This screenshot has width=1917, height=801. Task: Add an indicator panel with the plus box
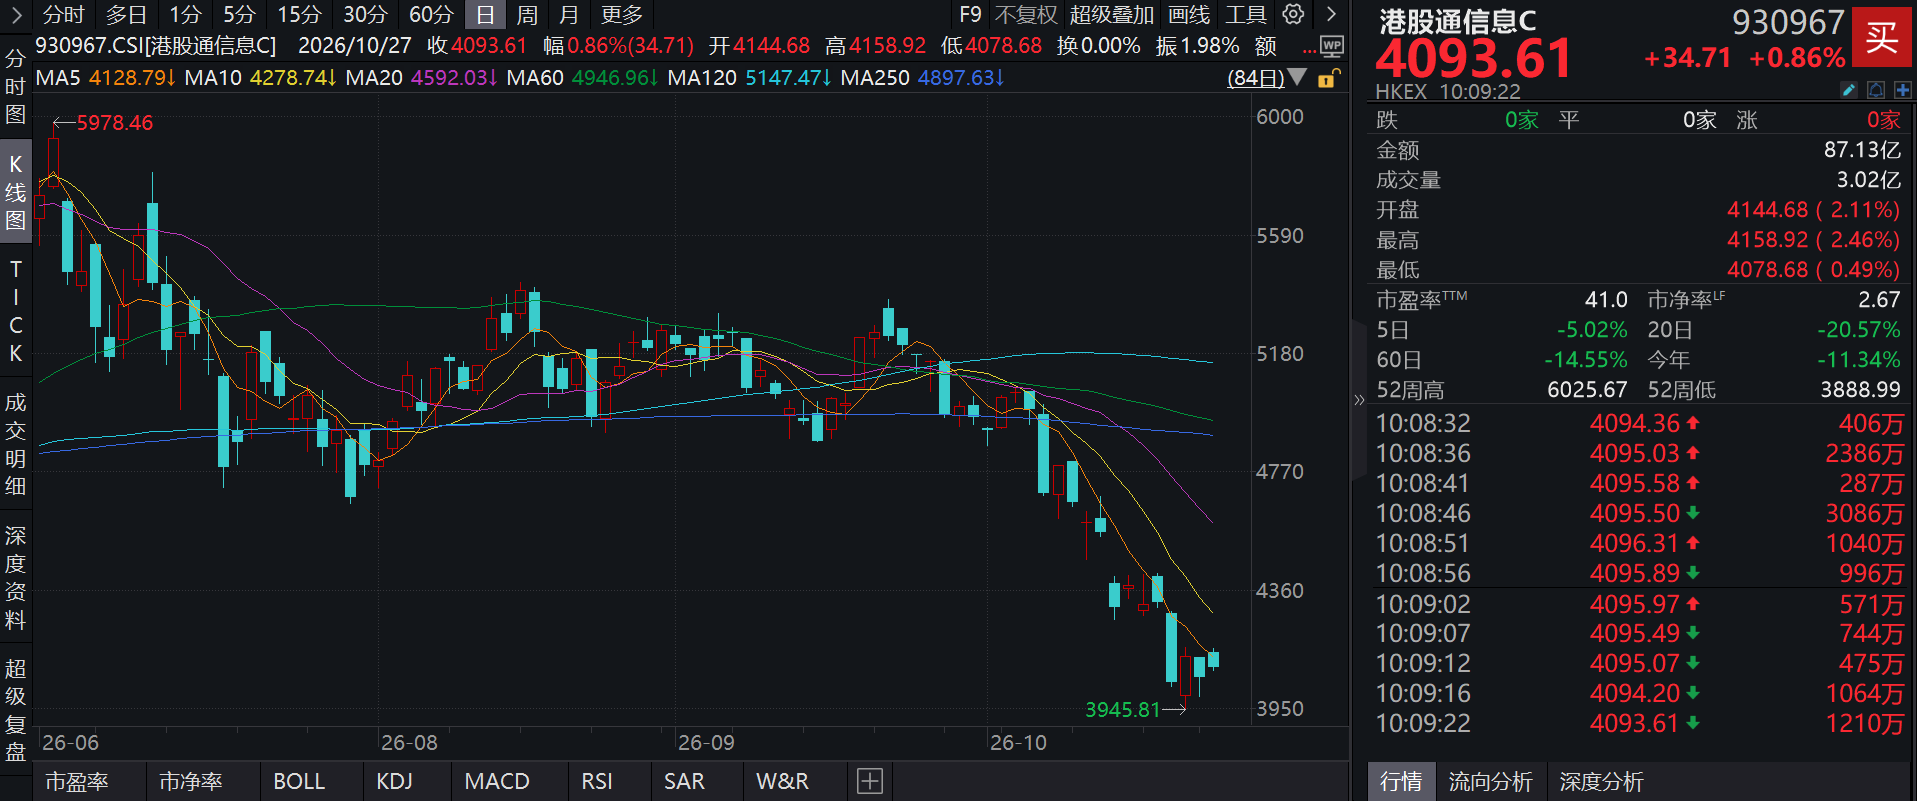point(870,781)
